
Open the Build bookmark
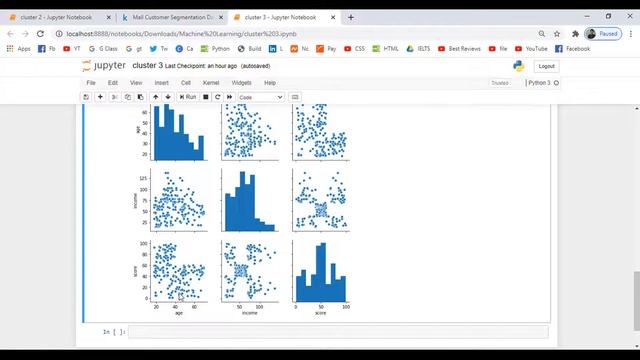[249, 49]
